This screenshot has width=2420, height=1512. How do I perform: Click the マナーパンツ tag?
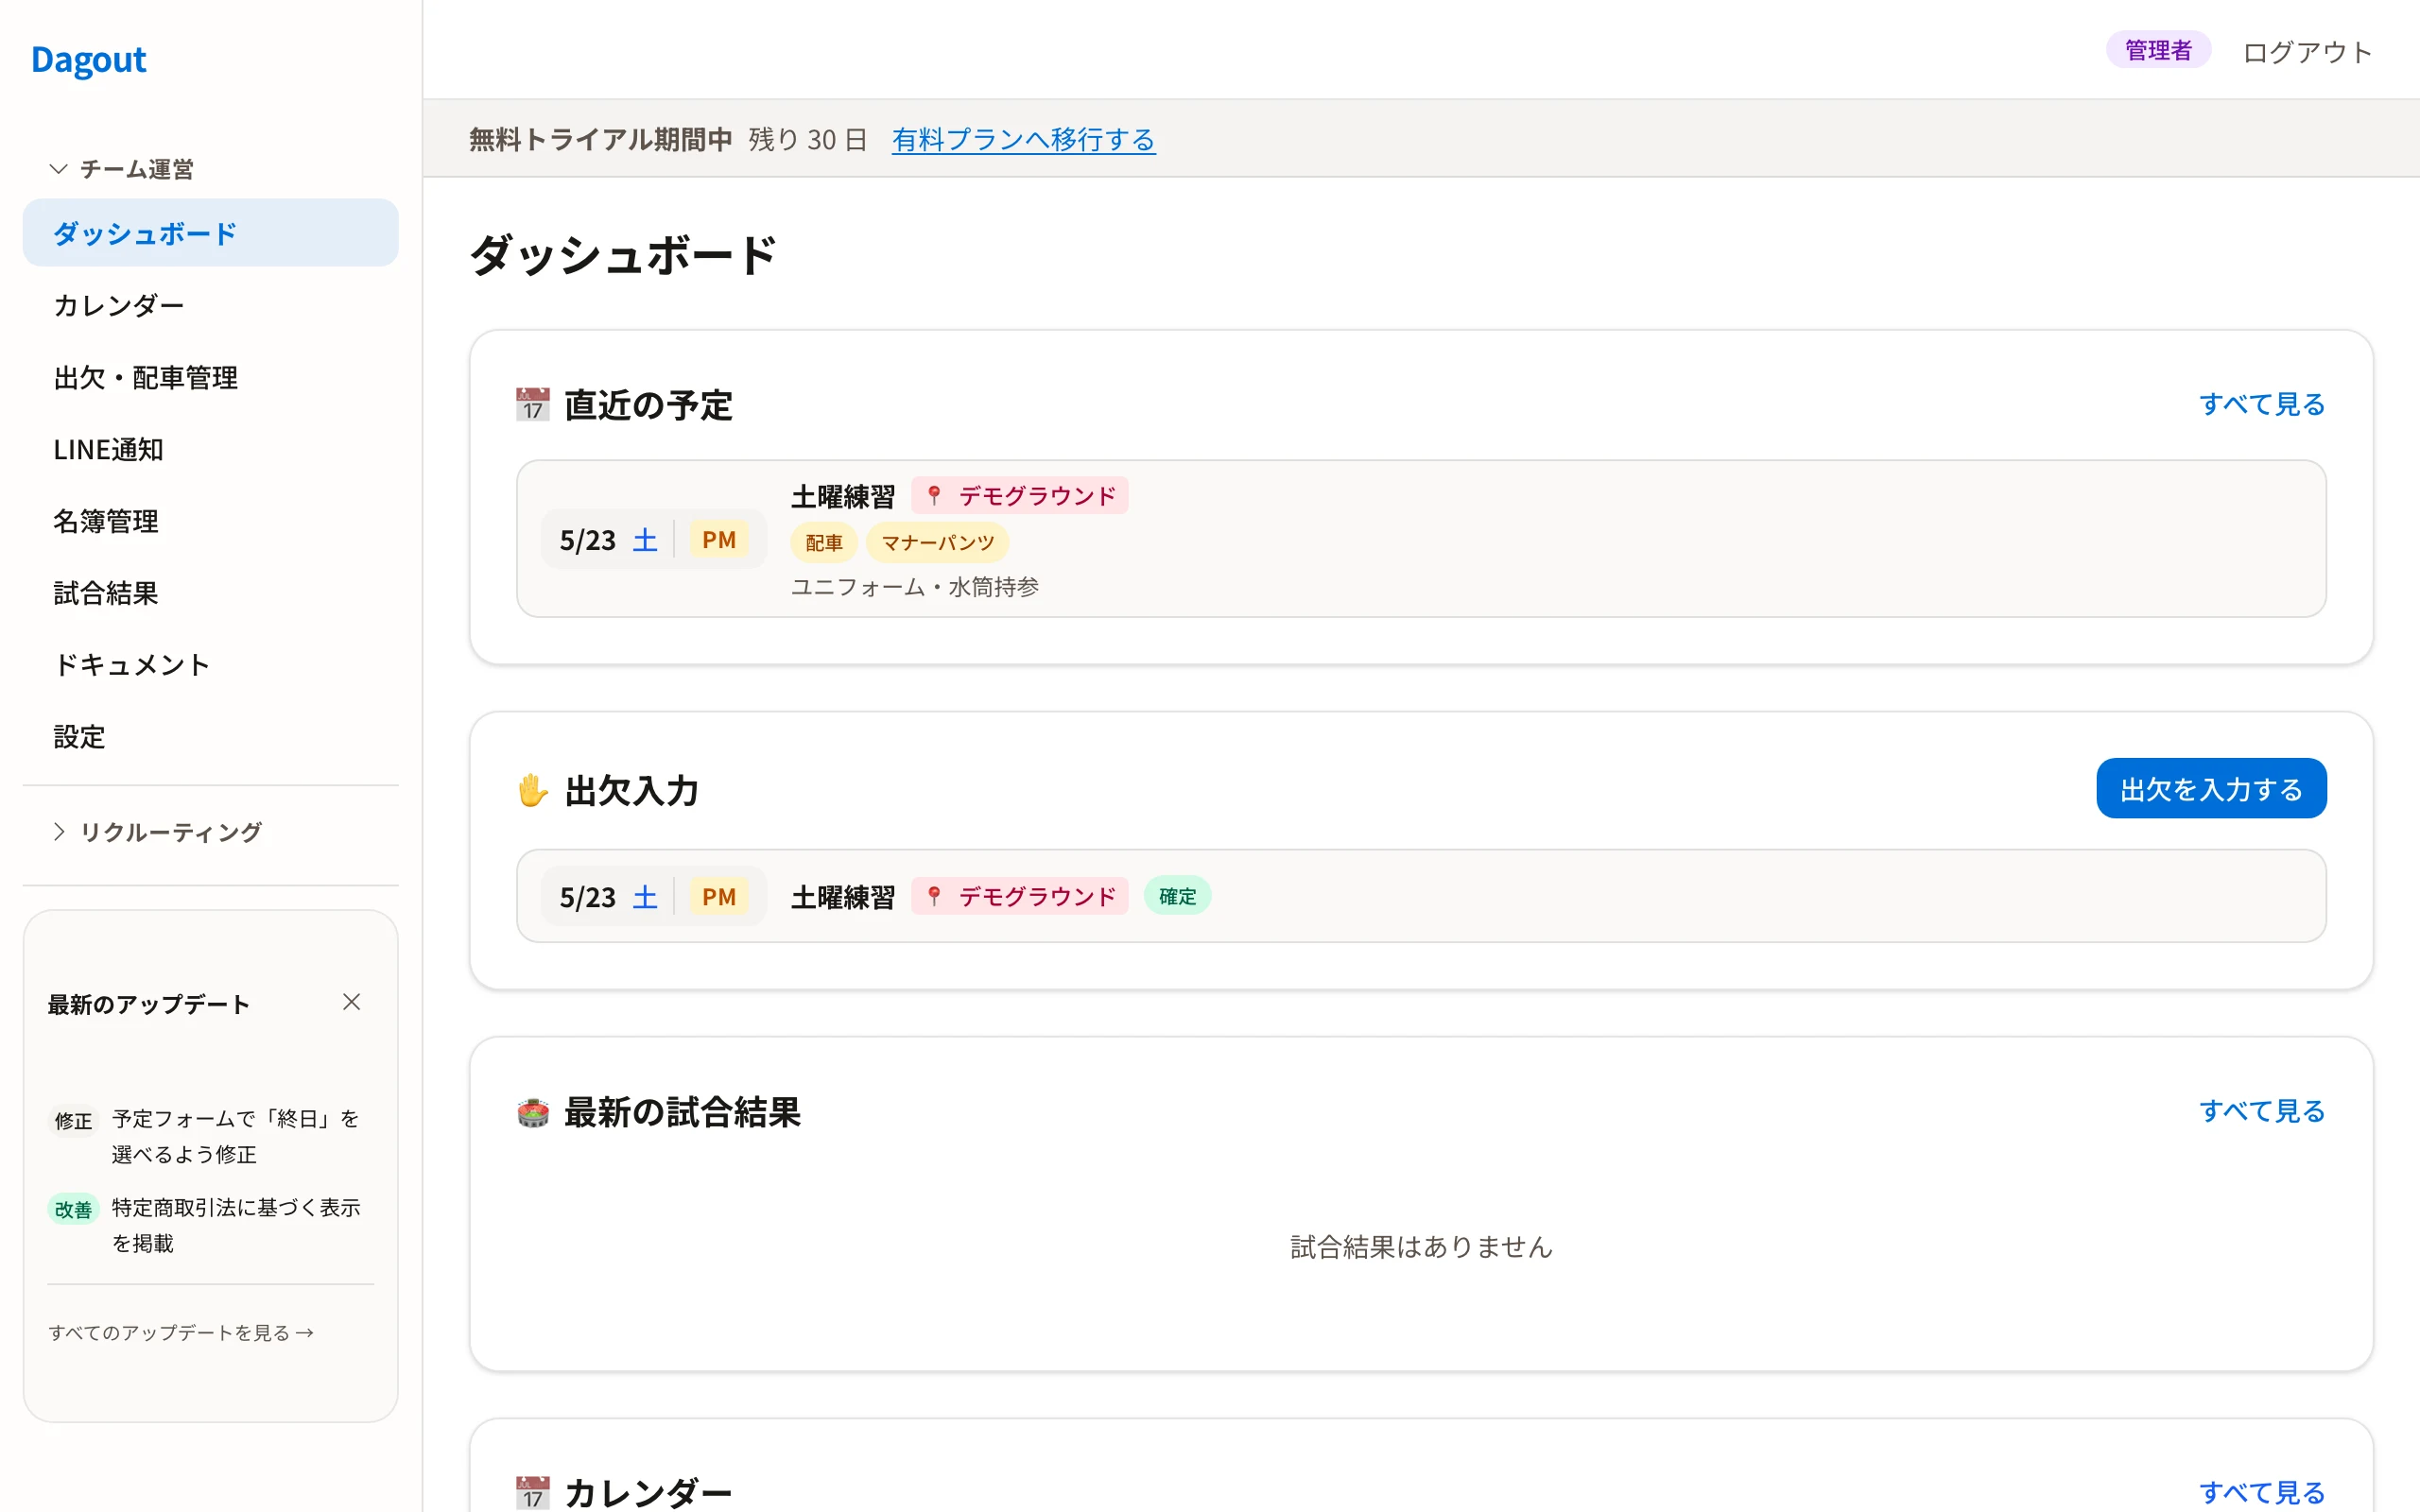click(x=938, y=543)
